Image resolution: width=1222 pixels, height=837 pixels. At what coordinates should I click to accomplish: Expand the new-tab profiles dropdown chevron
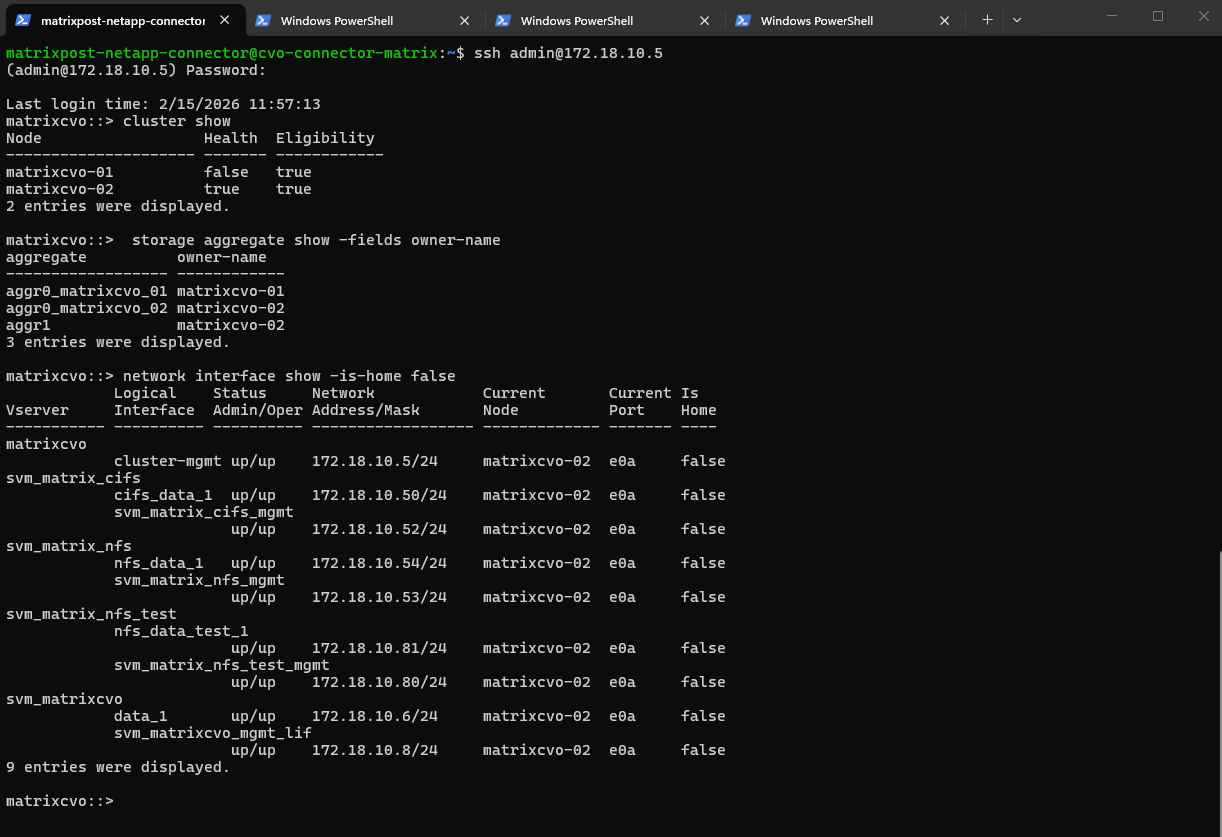click(x=1017, y=20)
